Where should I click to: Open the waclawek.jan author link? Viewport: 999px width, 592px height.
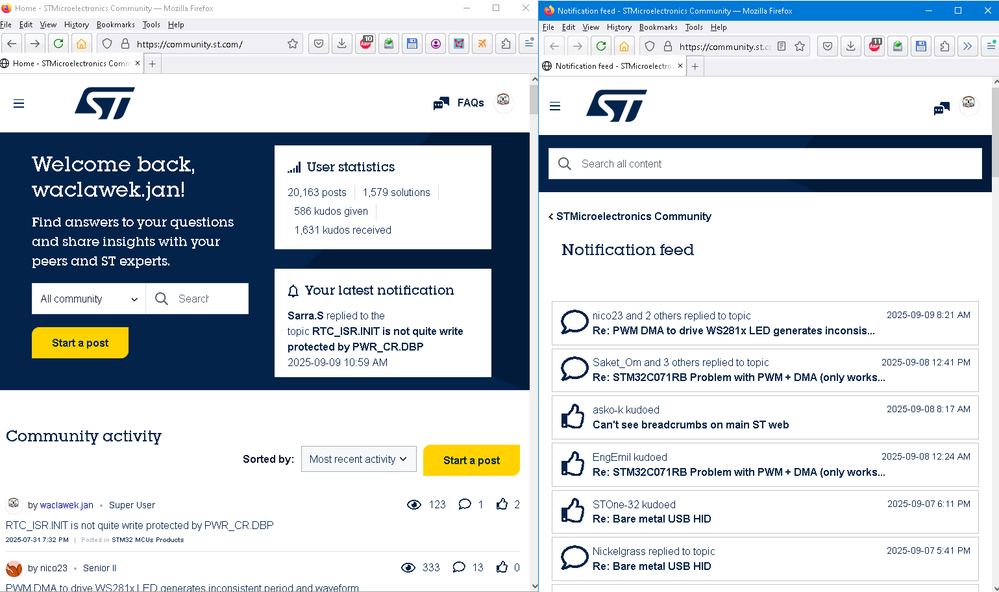pyautogui.click(x=66, y=505)
